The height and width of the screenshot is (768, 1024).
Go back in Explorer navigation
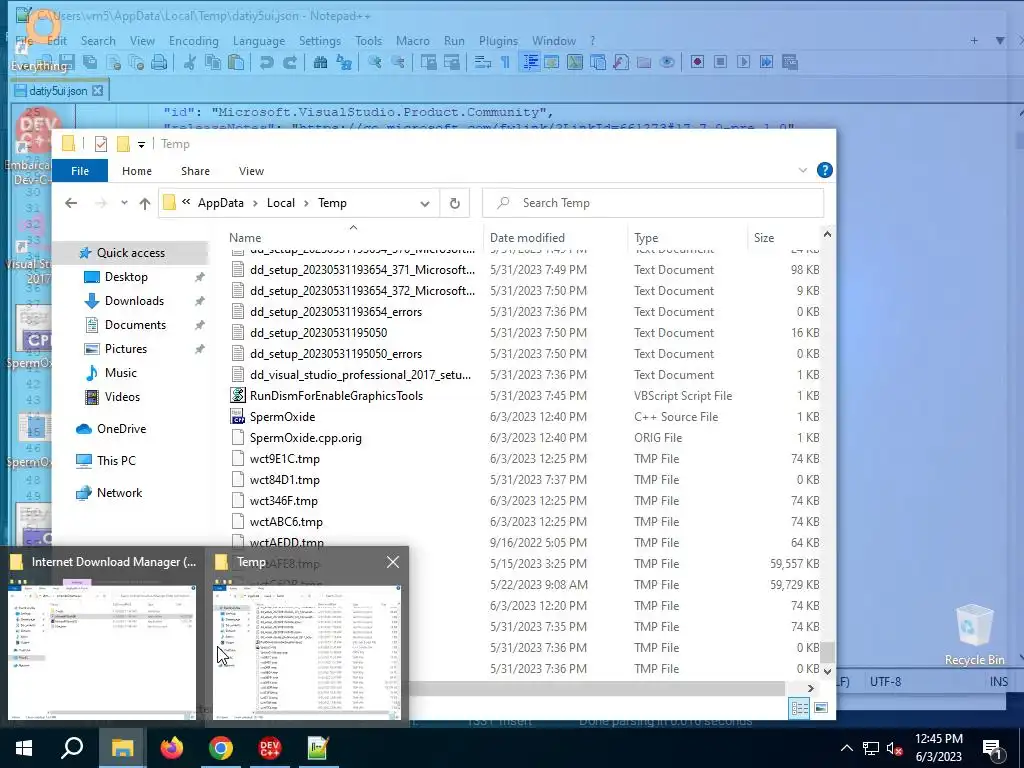71,203
